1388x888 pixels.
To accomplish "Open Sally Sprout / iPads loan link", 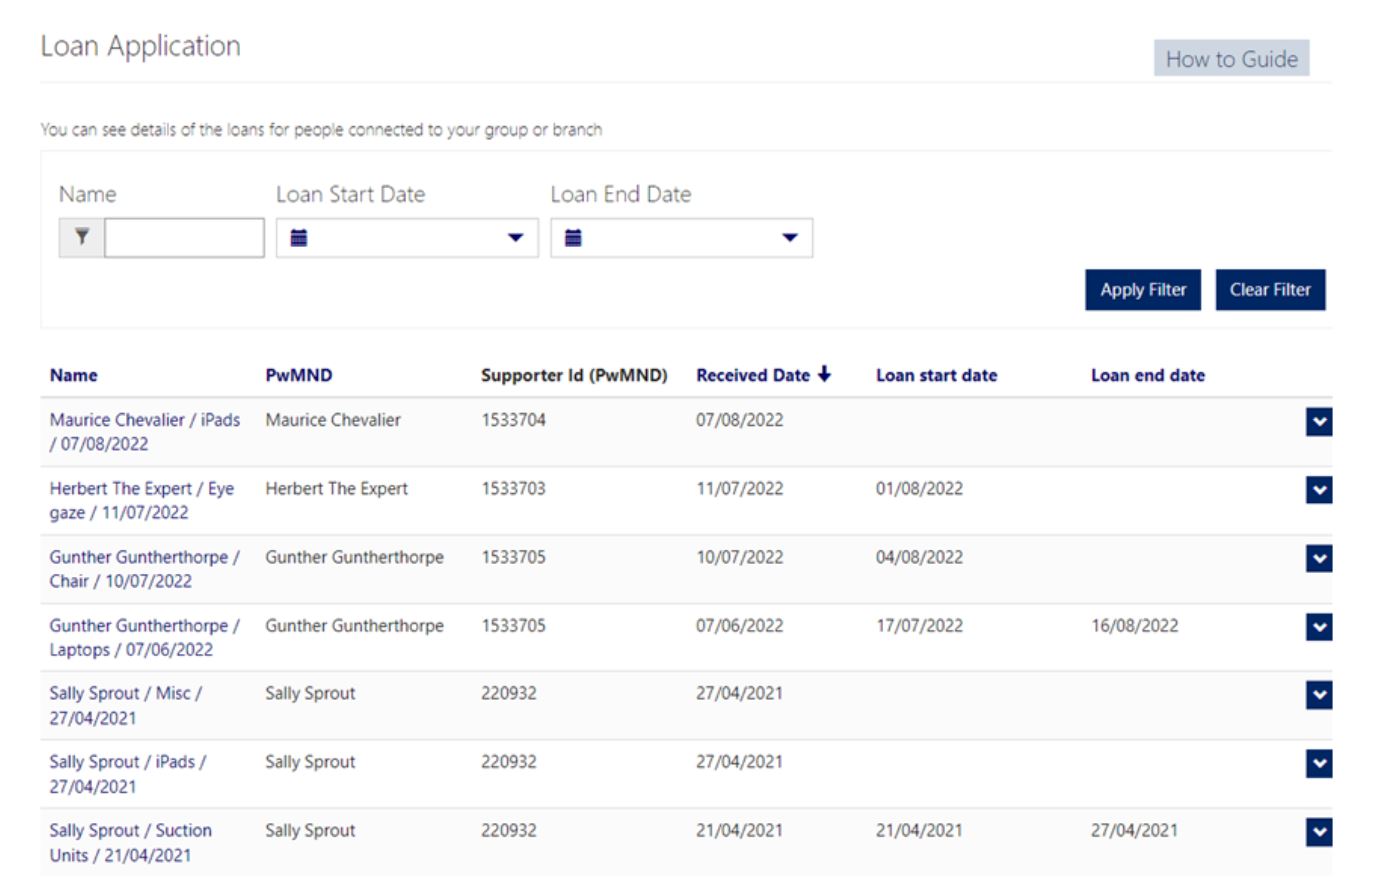I will 128,774.
